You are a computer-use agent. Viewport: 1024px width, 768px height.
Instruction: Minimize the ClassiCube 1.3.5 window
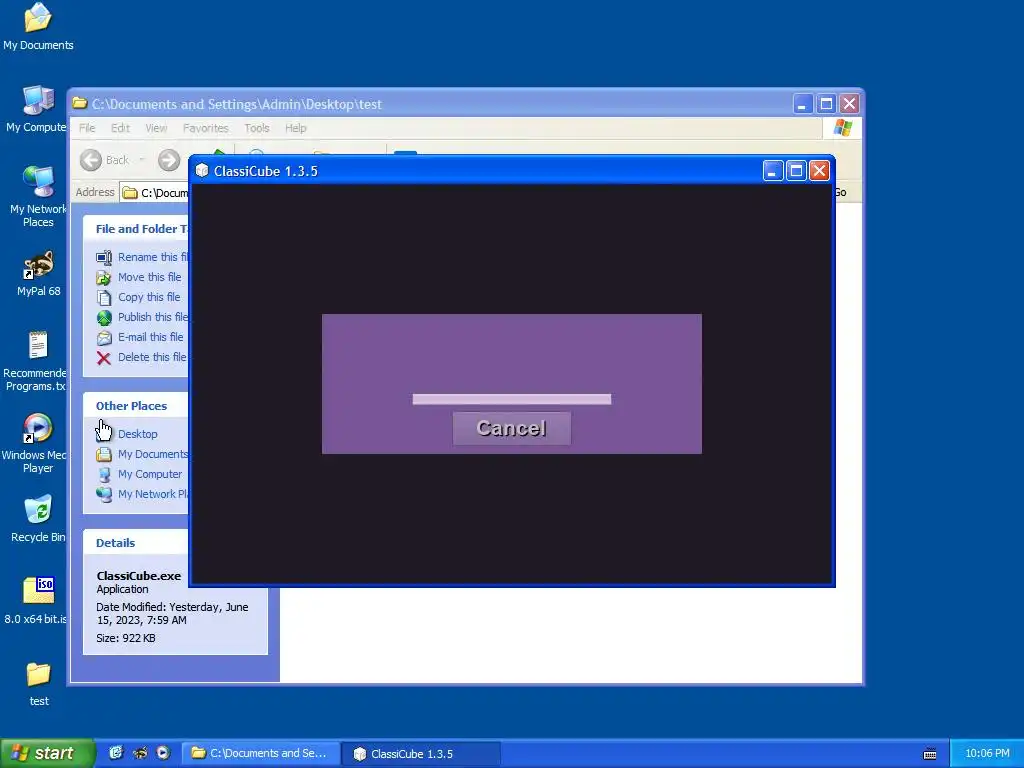(773, 171)
